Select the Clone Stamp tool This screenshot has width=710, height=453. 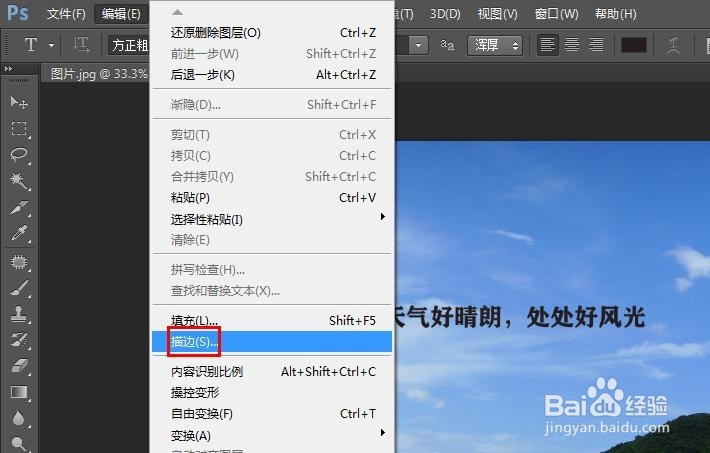19,313
